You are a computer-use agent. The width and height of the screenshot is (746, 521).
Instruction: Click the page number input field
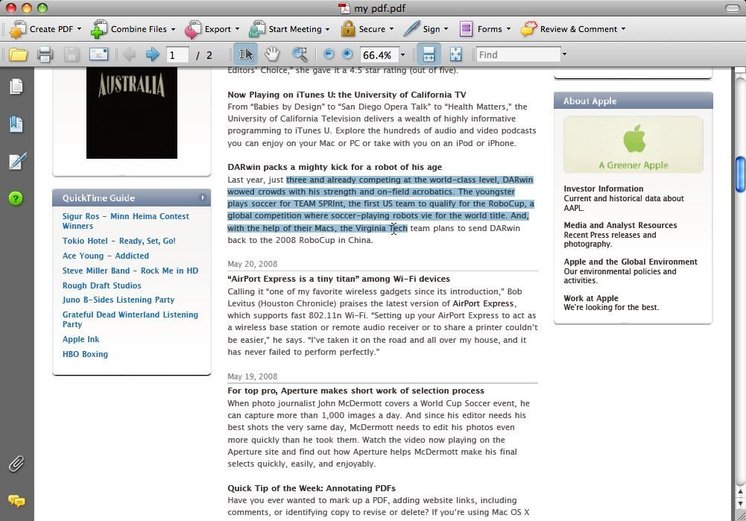(177, 55)
